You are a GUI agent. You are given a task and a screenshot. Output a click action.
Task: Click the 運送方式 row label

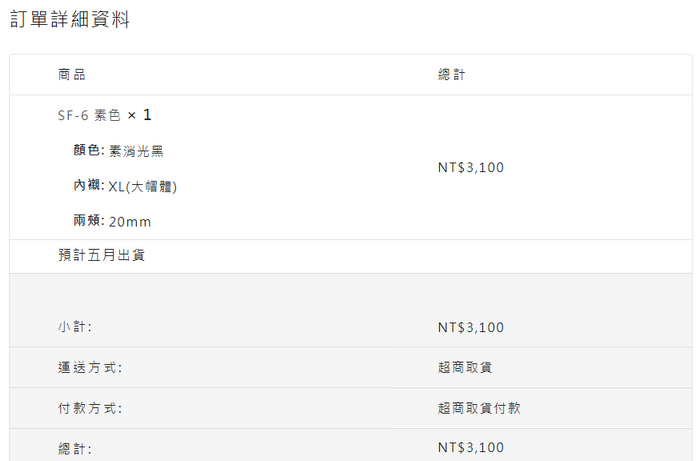click(x=90, y=368)
